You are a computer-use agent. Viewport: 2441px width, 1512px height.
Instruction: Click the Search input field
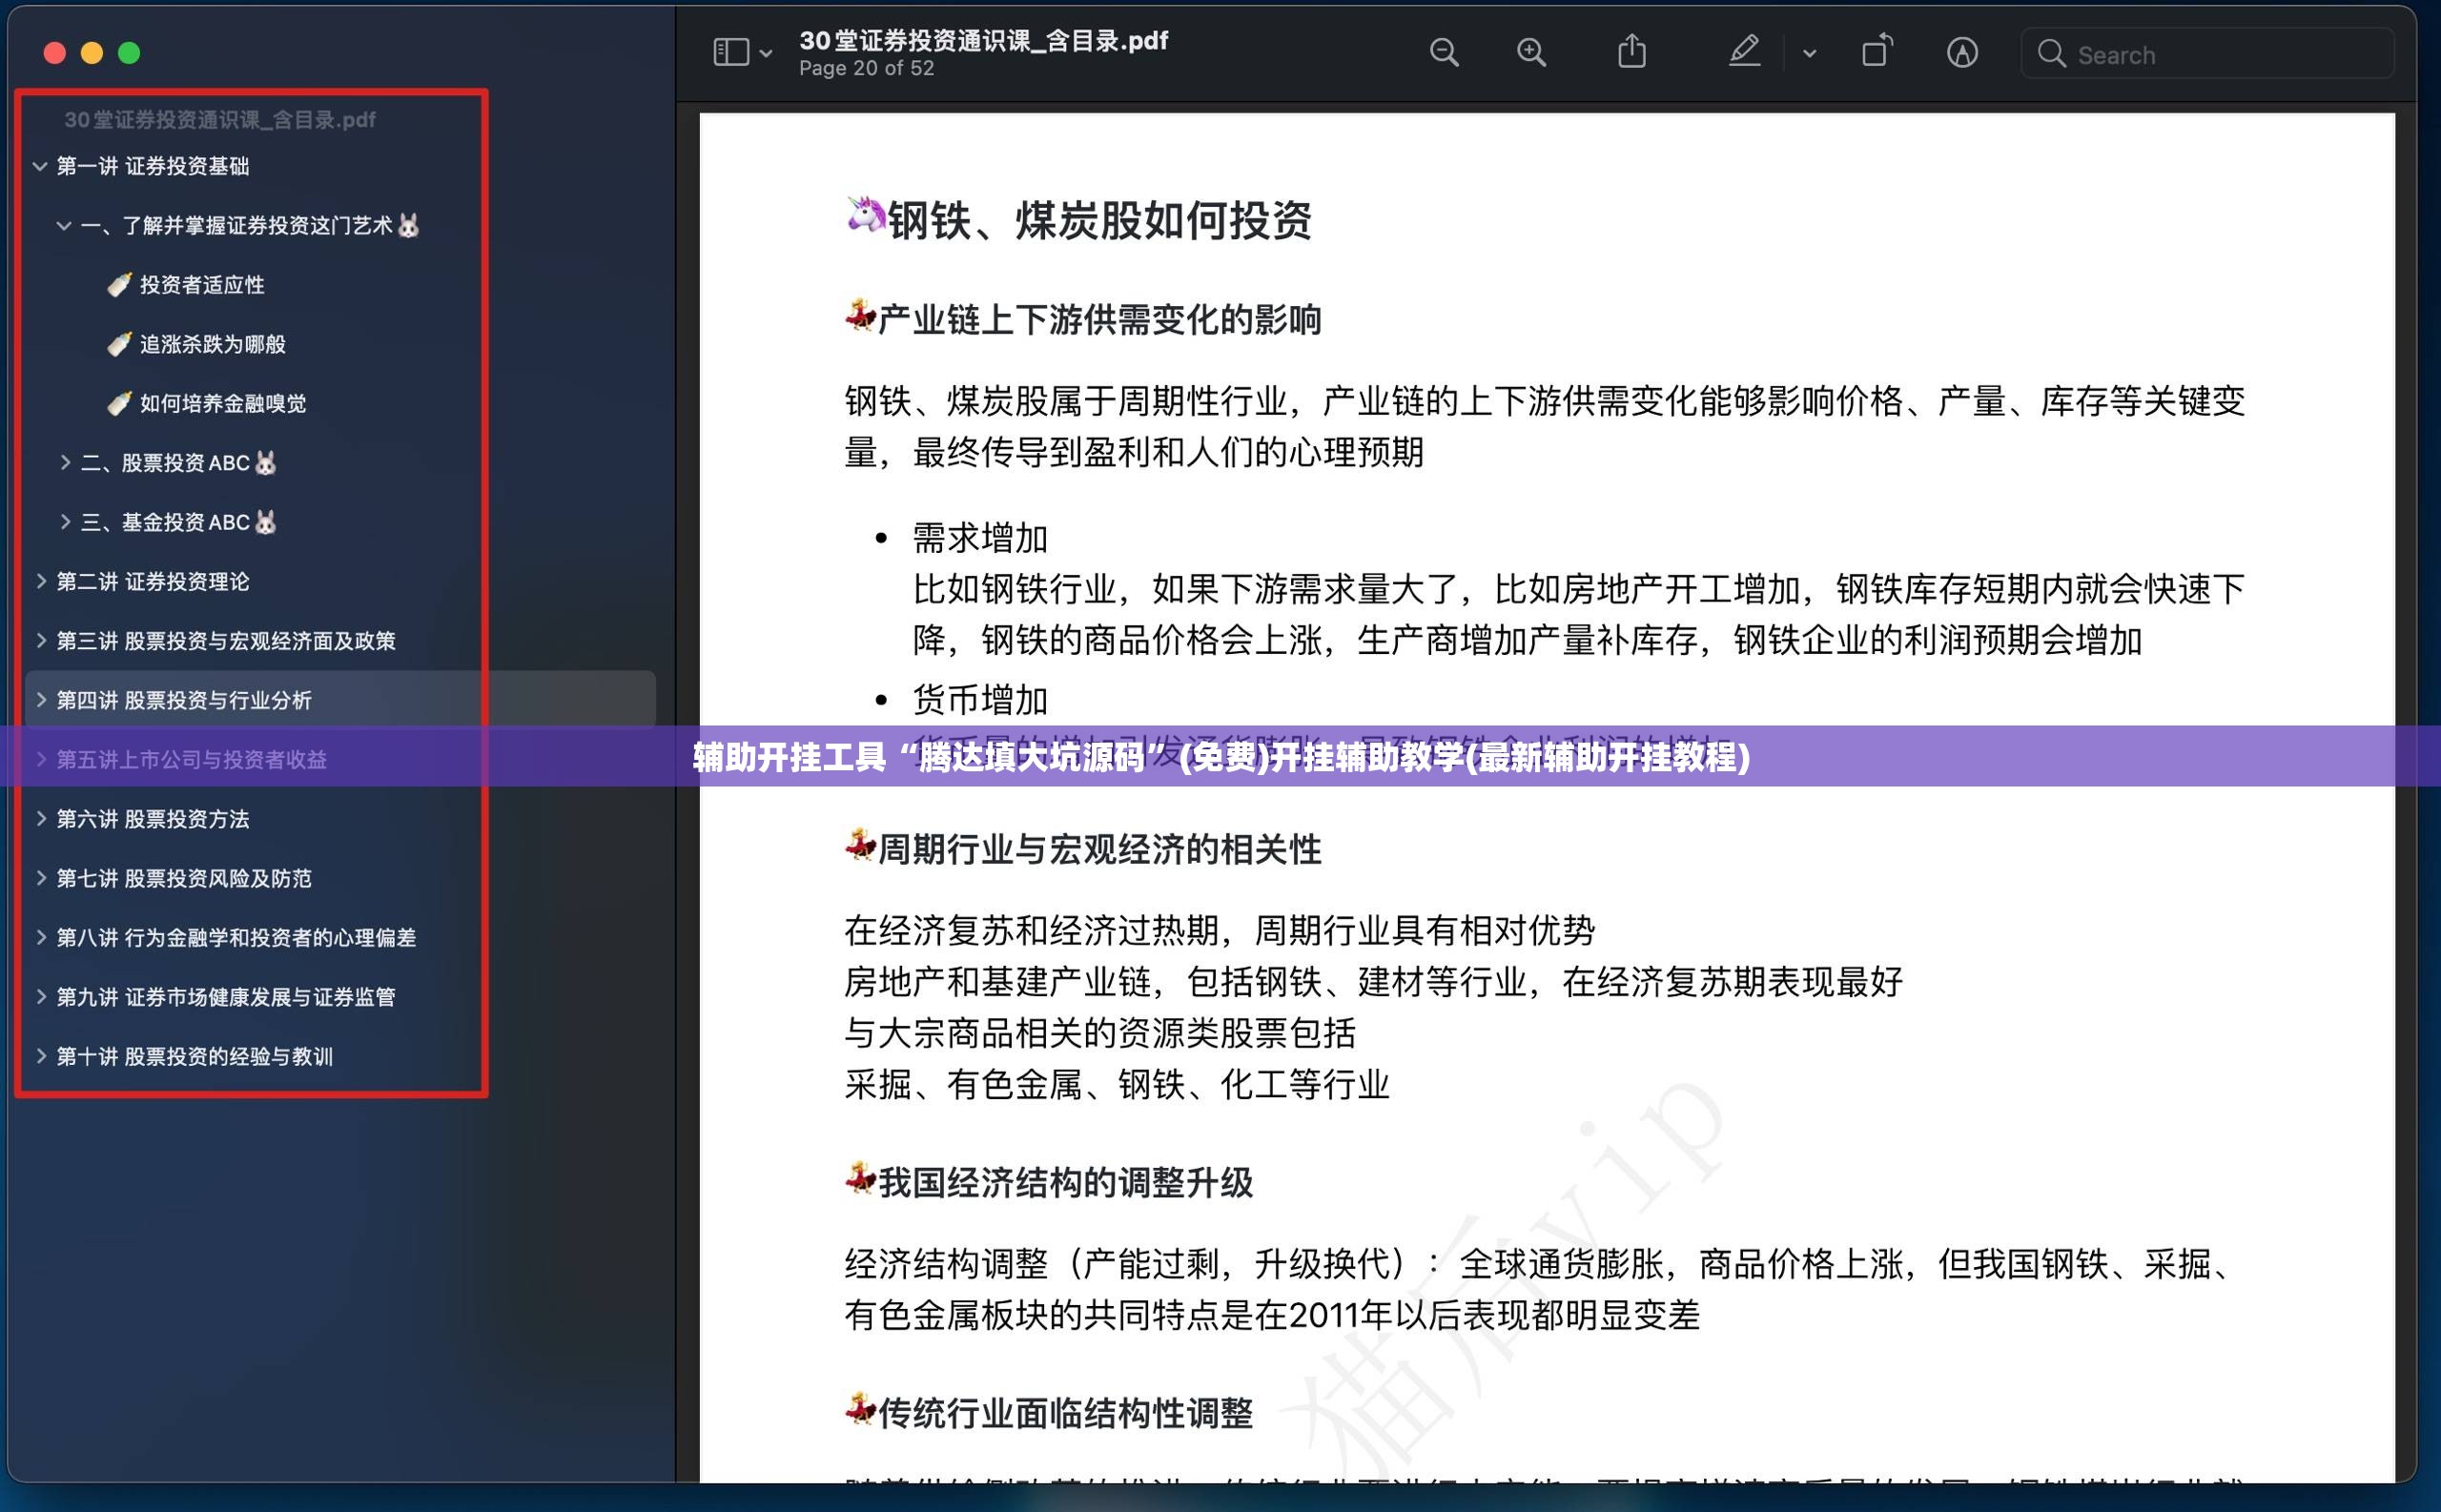click(x=2207, y=53)
